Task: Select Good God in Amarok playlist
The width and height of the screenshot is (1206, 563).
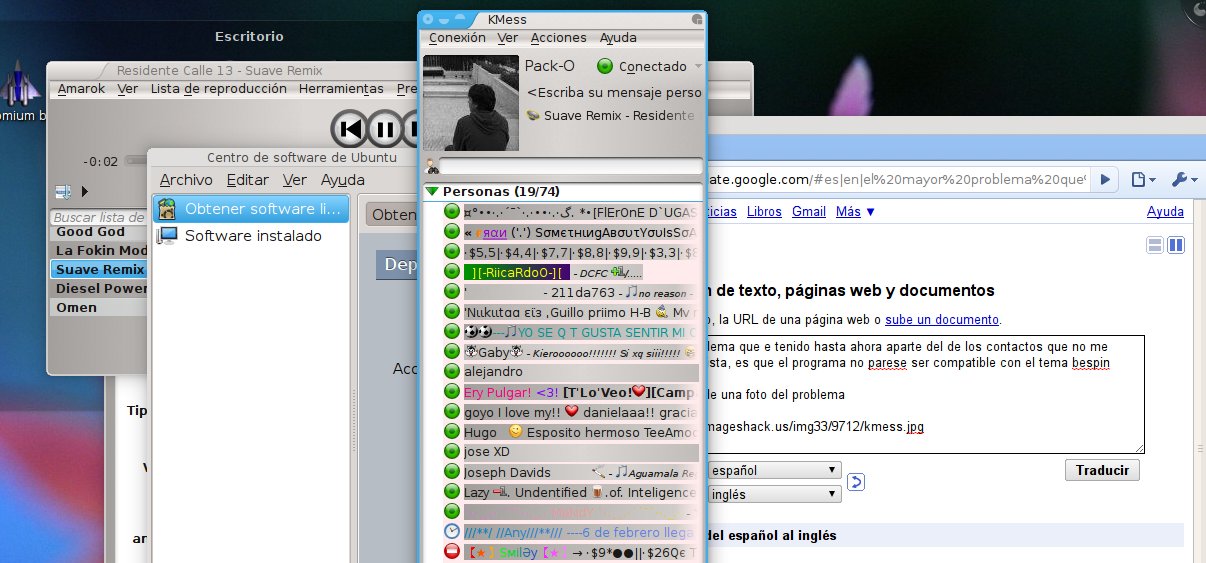Action: pos(97,232)
